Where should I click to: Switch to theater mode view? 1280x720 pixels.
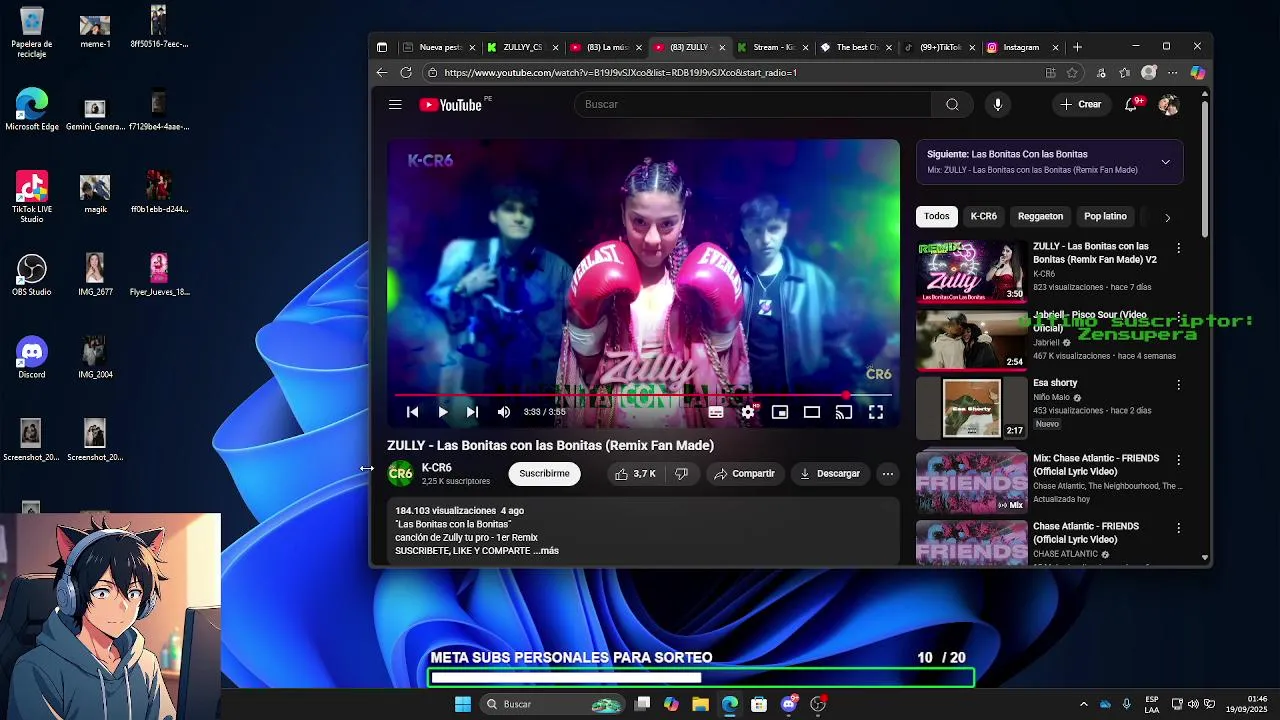(x=812, y=412)
